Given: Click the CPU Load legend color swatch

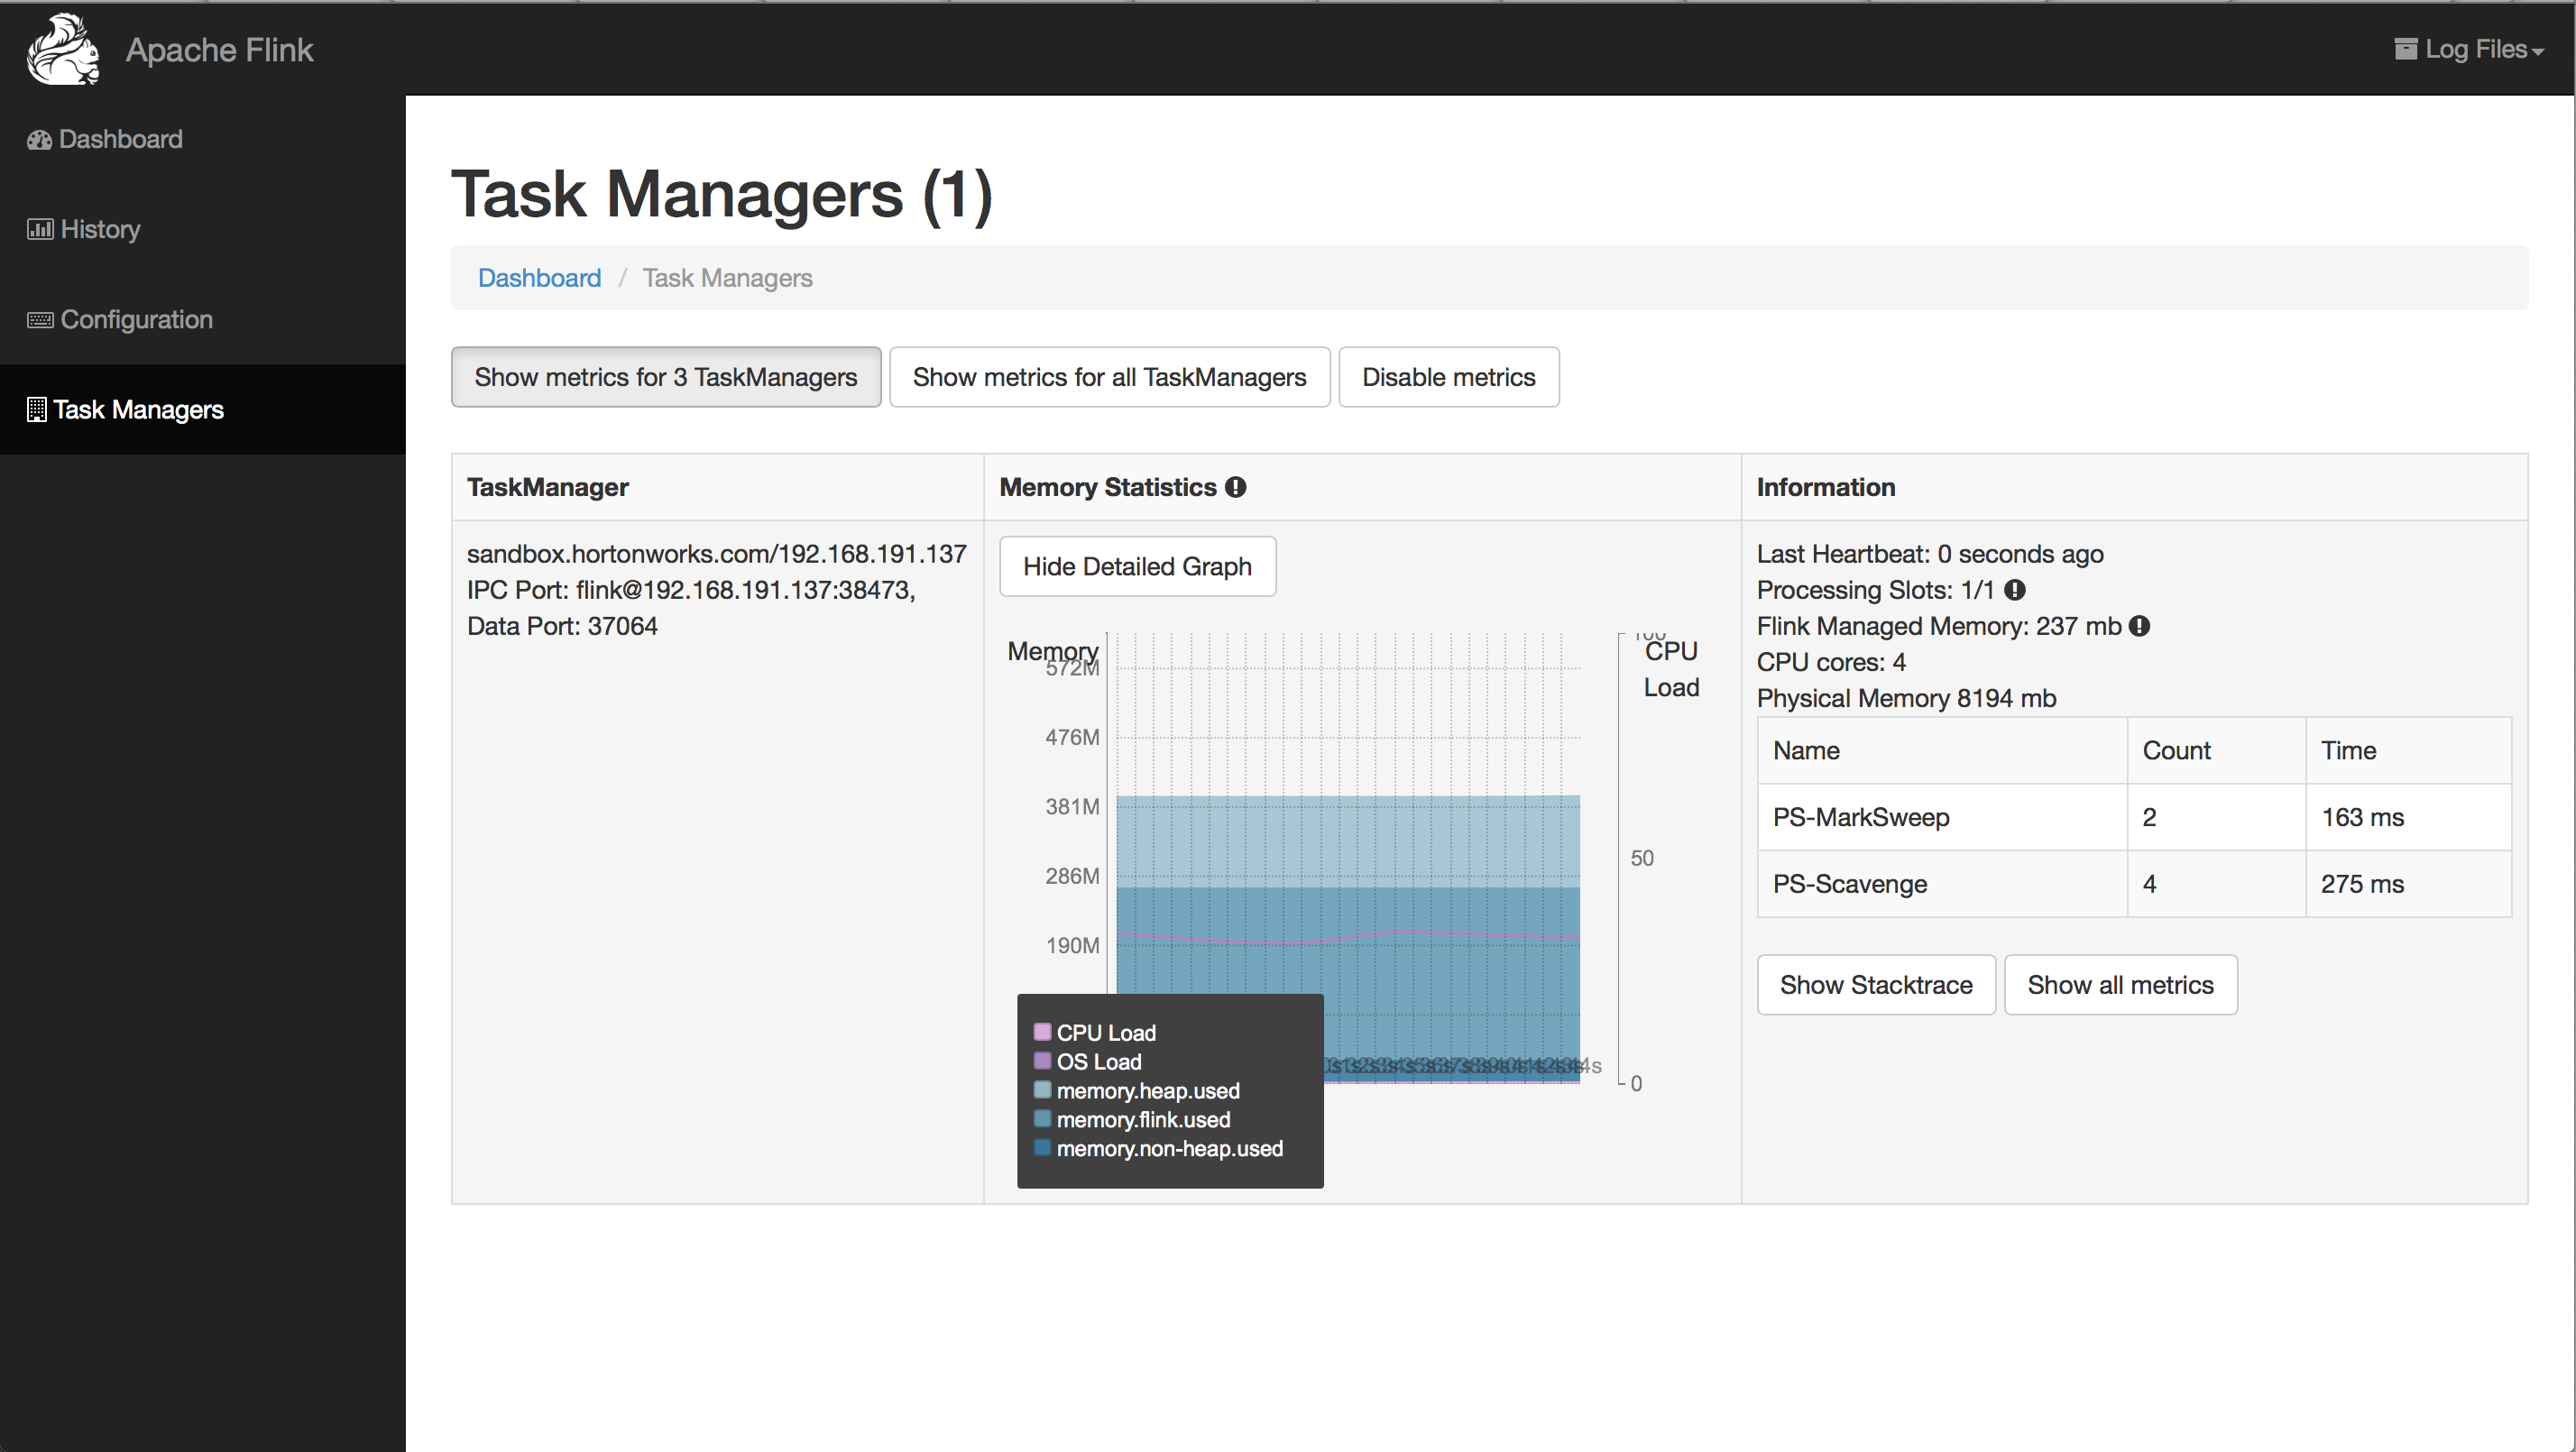Looking at the screenshot, I should [1042, 1032].
